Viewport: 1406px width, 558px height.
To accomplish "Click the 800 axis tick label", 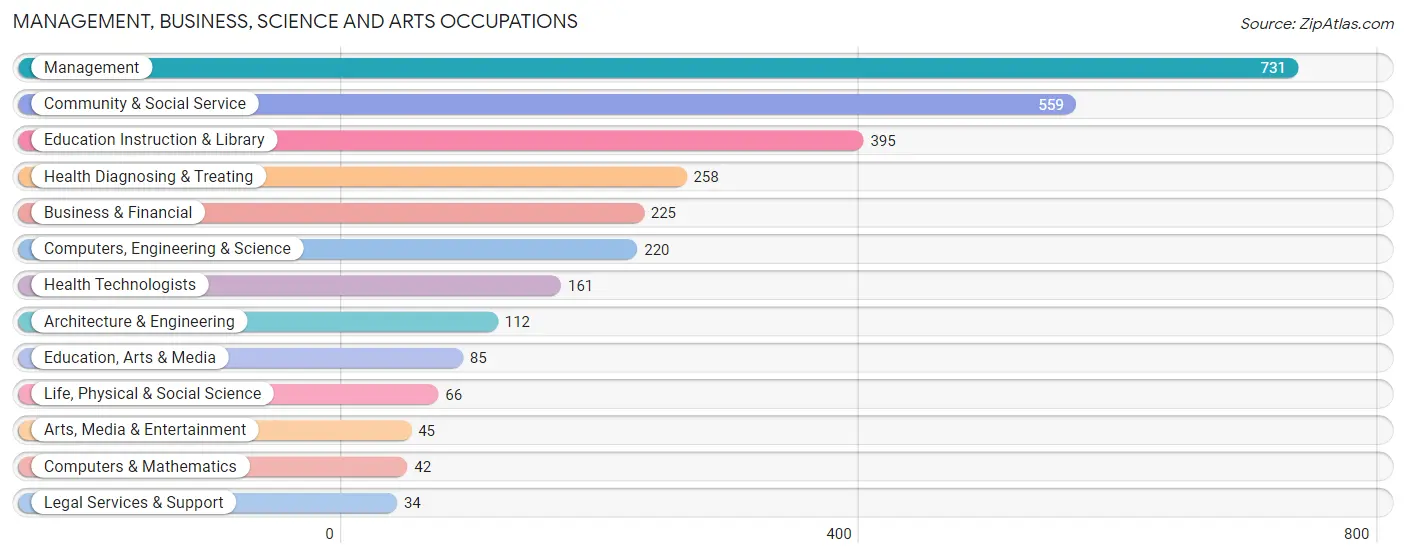I will pos(1356,534).
